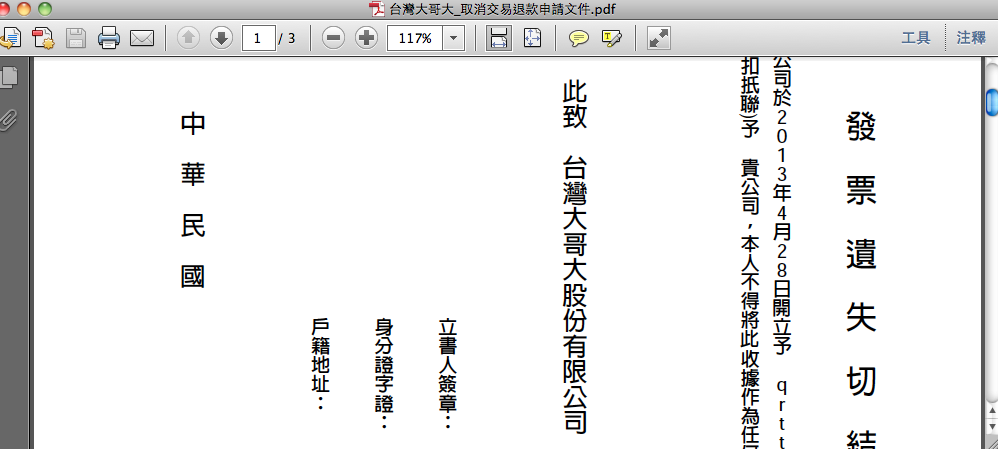Image resolution: width=998 pixels, height=449 pixels.
Task: Send file by email using the envelope icon
Action: tap(142, 38)
